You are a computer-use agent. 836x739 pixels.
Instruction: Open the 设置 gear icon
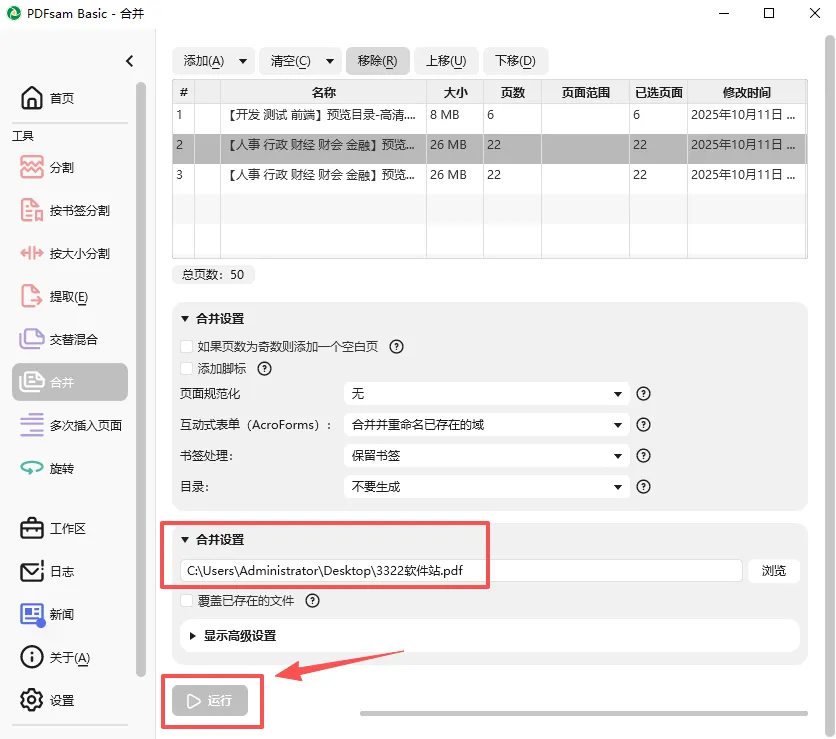[31, 700]
